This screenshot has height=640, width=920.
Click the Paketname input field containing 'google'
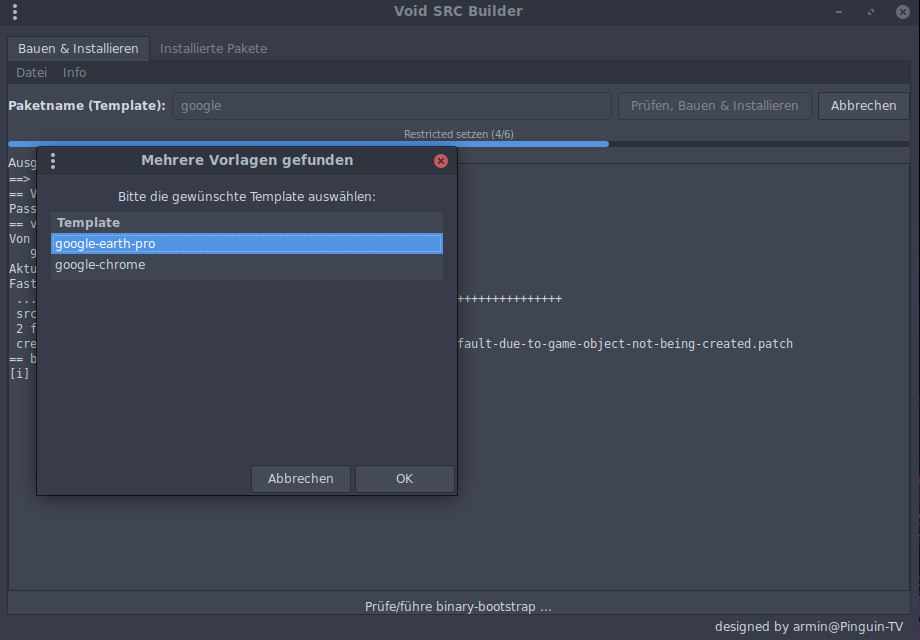tap(391, 106)
